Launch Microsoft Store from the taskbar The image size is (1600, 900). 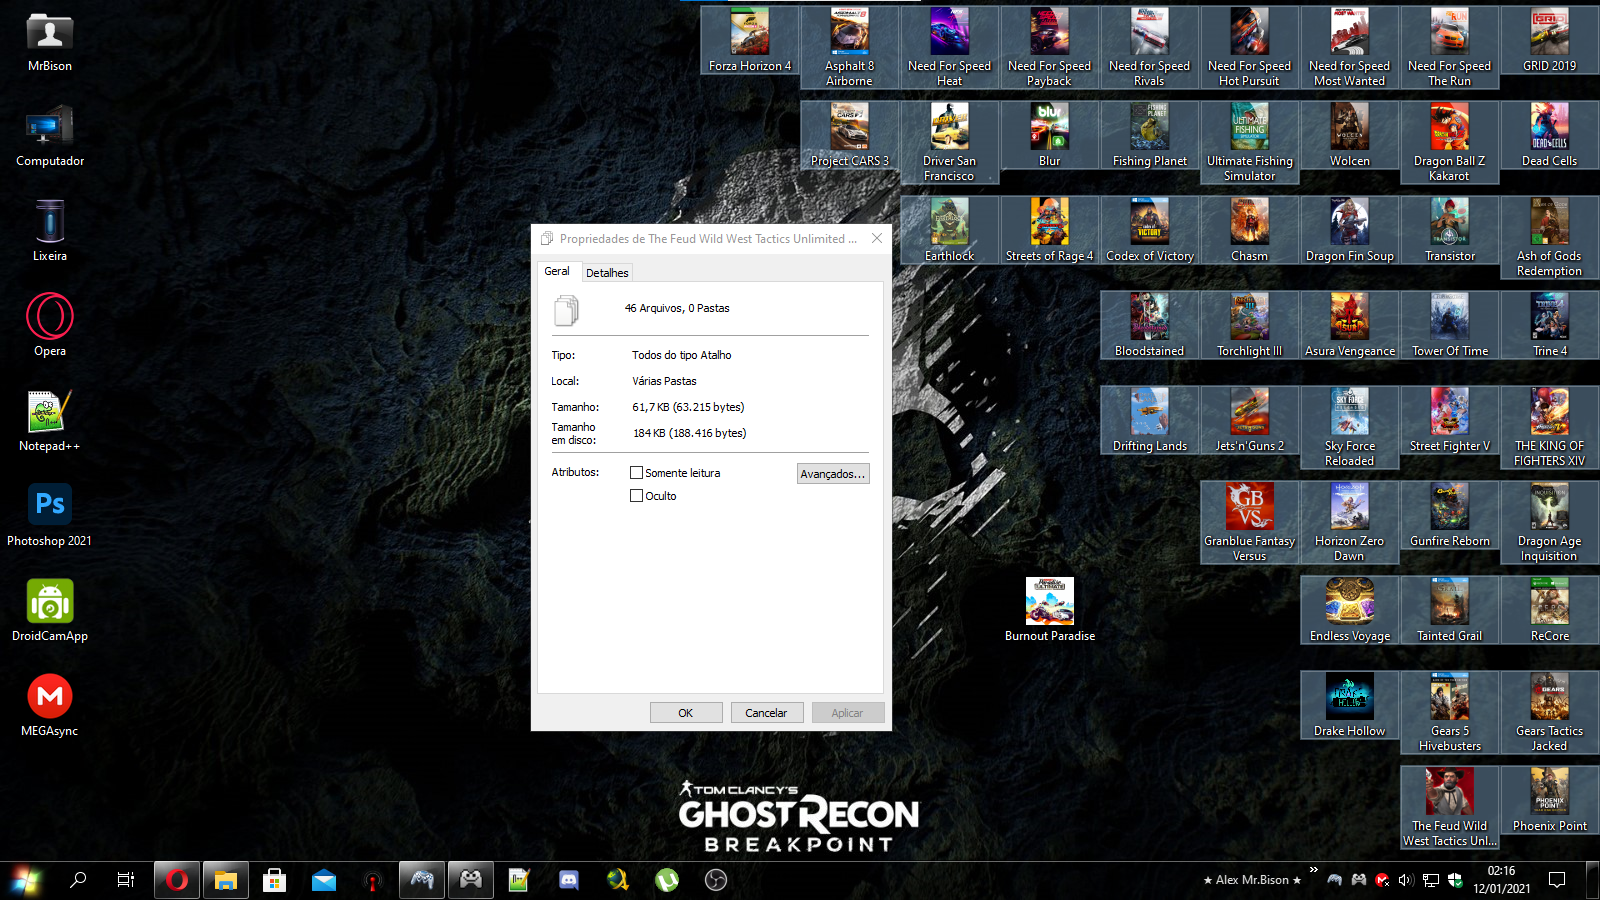pos(274,880)
